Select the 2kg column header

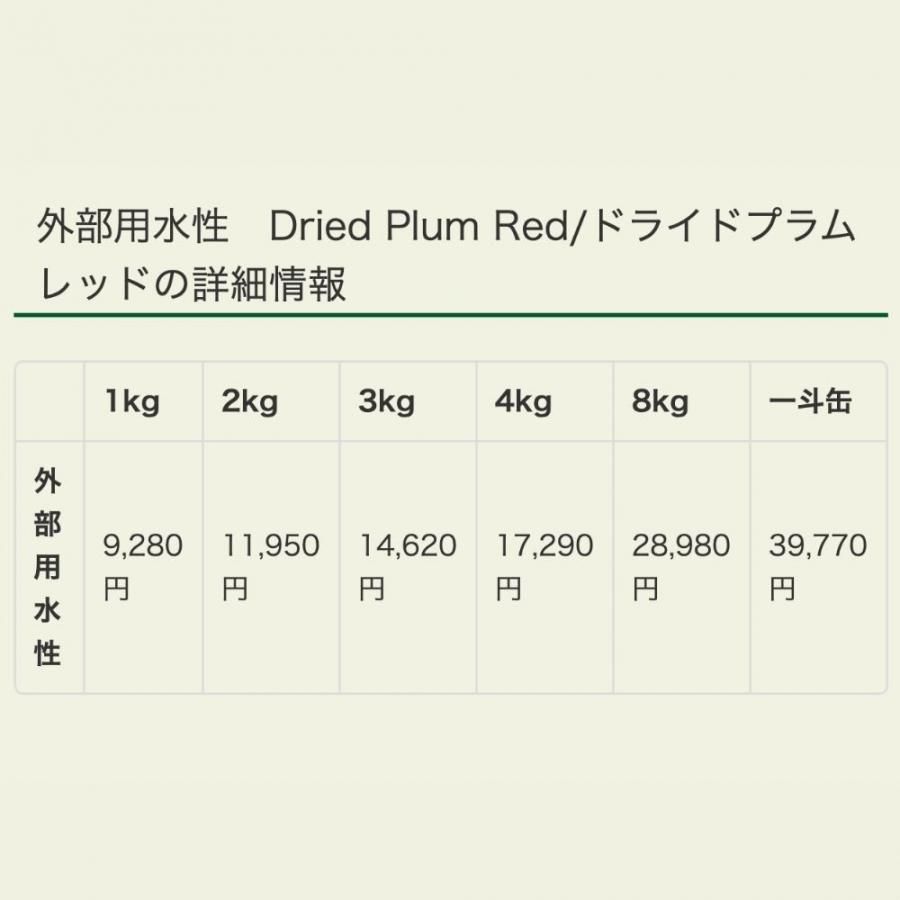(271, 401)
